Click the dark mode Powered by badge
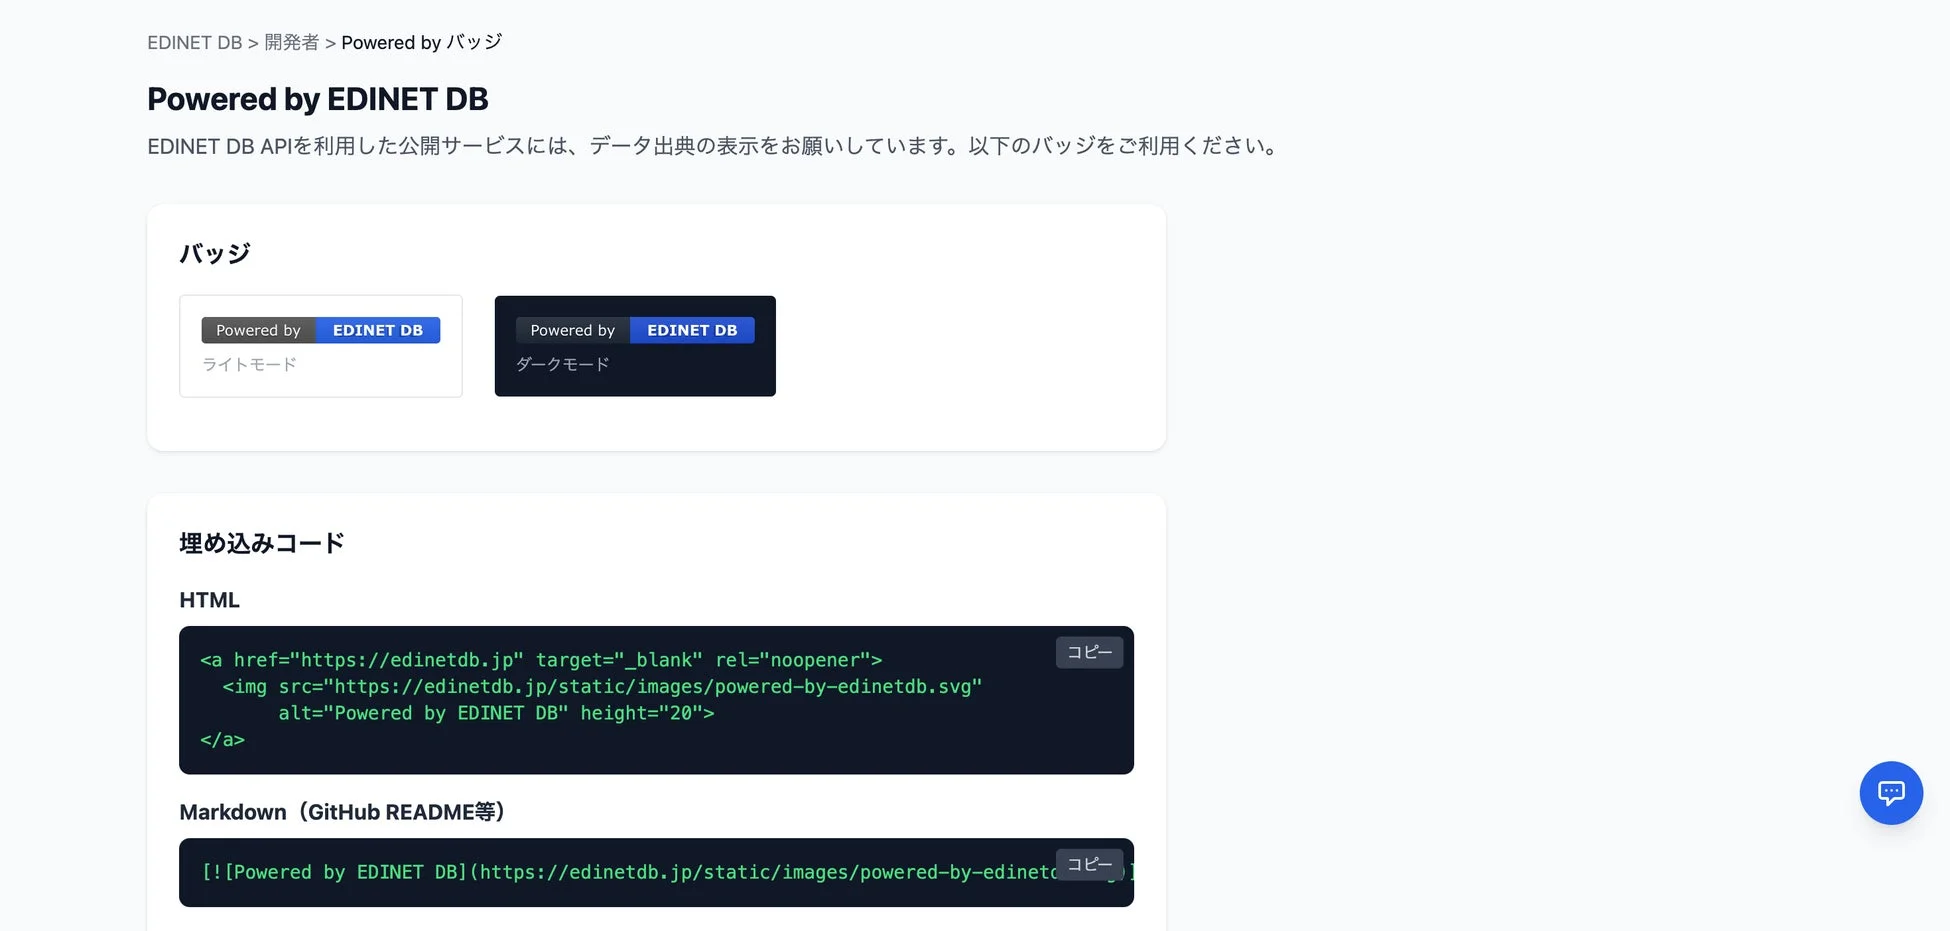Image resolution: width=1950 pixels, height=931 pixels. [634, 330]
